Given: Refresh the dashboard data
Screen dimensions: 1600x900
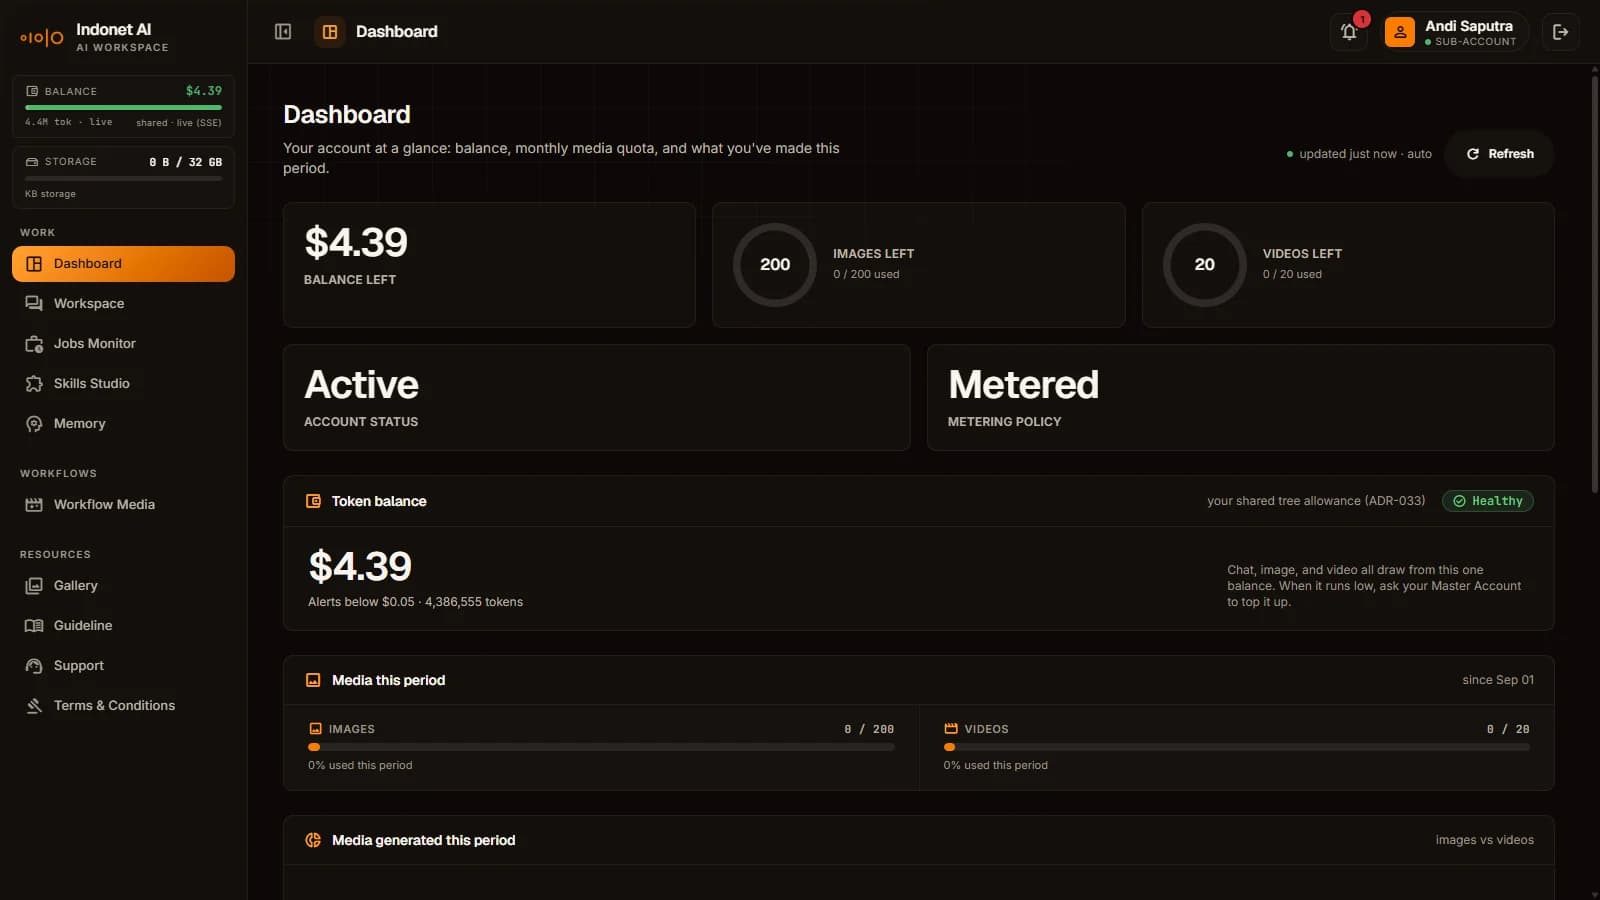Looking at the screenshot, I should (1499, 154).
